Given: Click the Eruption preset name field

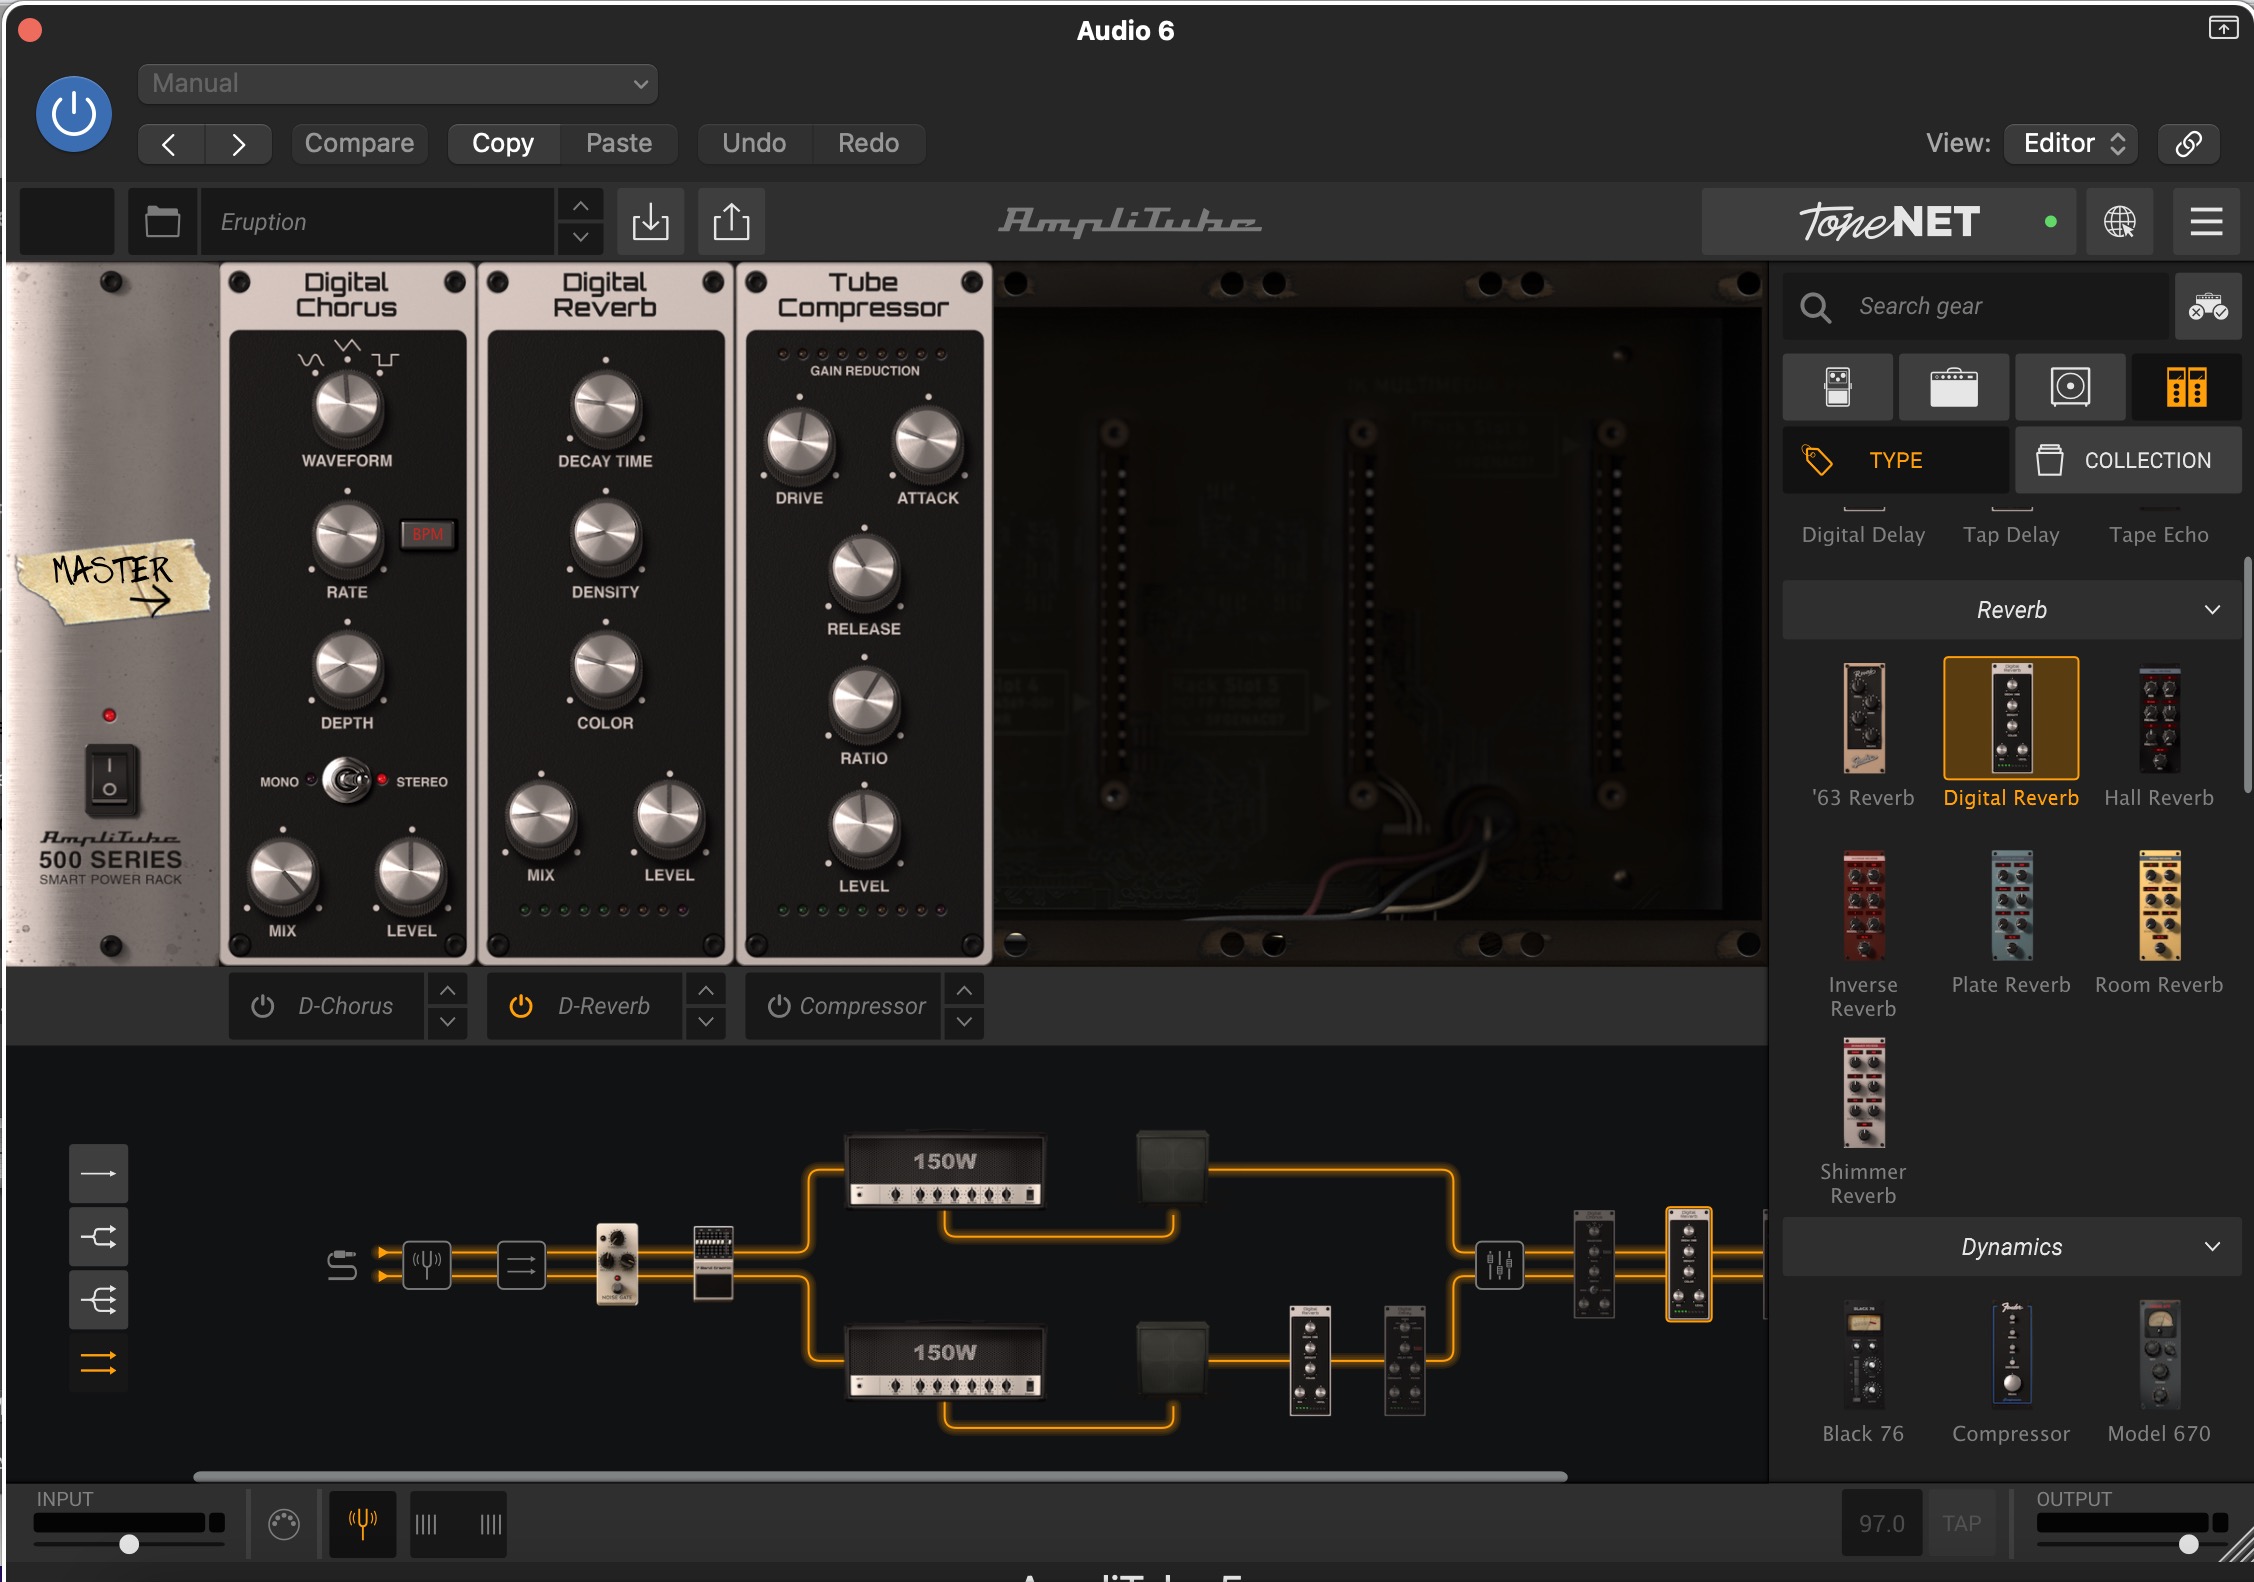Looking at the screenshot, I should 378,221.
